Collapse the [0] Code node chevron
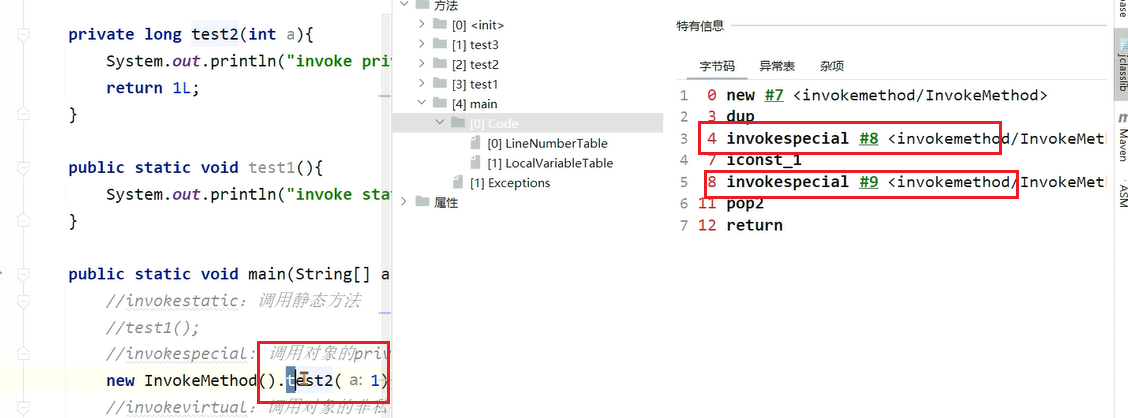1128x418 pixels. coord(440,123)
